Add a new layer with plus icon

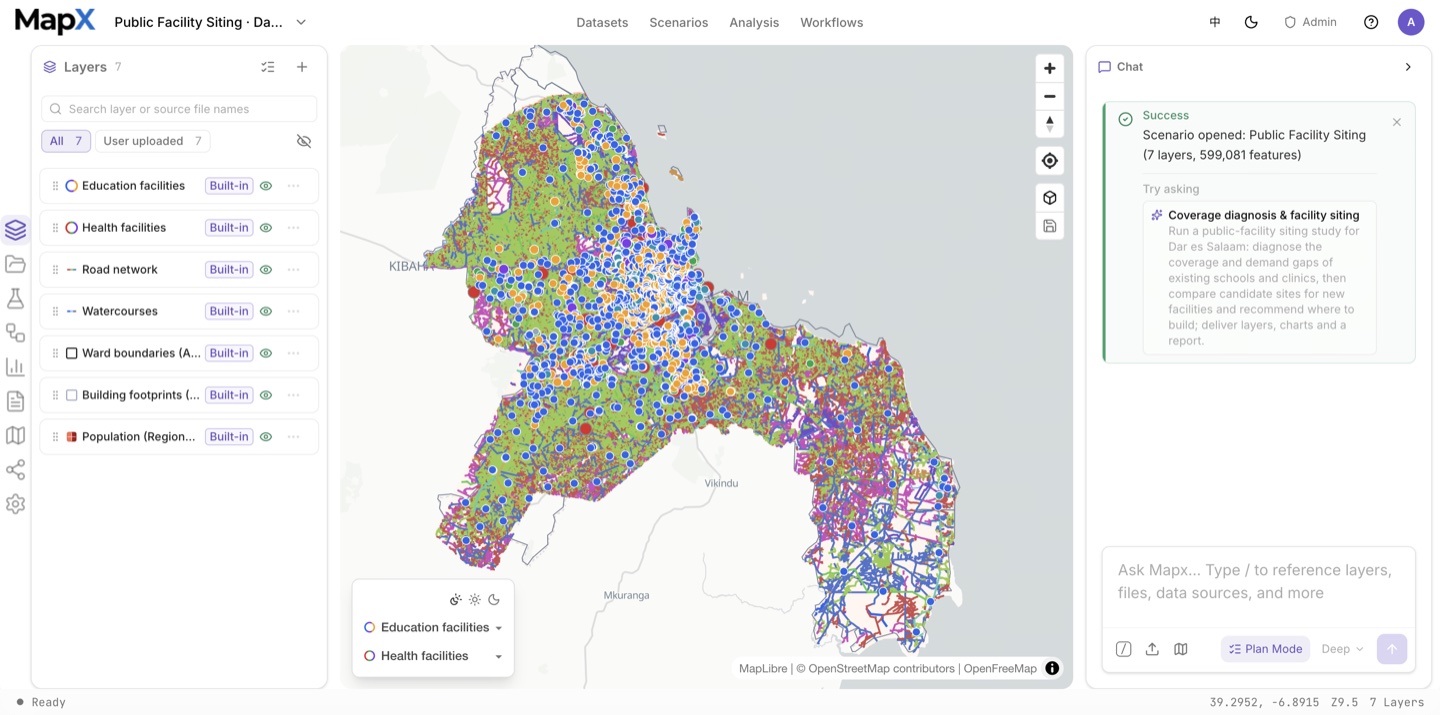302,67
